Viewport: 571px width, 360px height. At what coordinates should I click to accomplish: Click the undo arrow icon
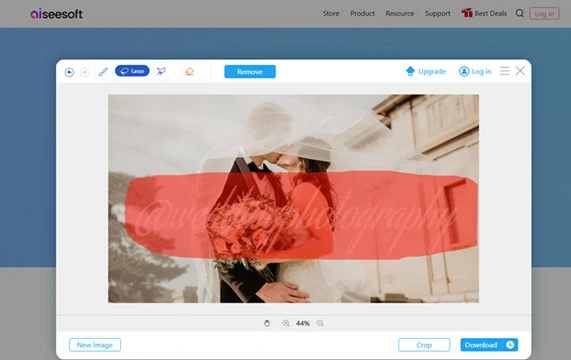[69, 72]
